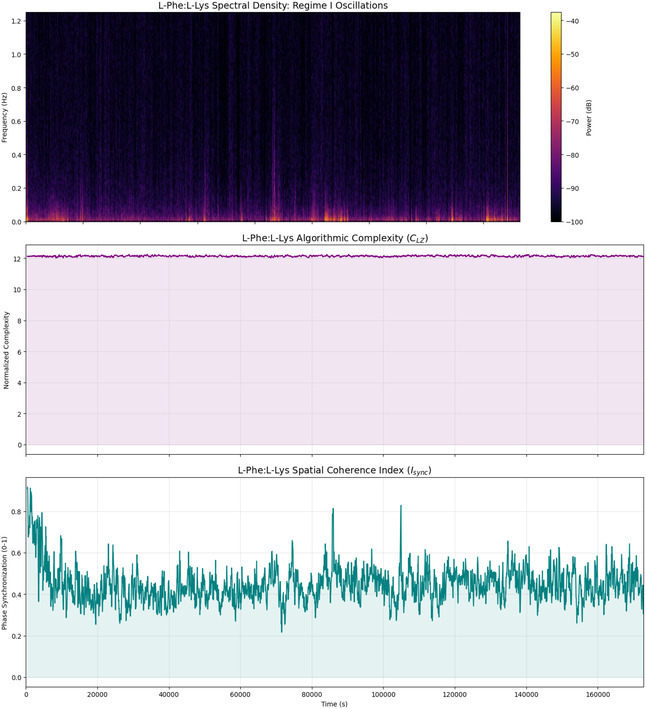Click the 0.8 phase synchronization tick
The height and width of the screenshot is (709, 646).
click(16, 511)
